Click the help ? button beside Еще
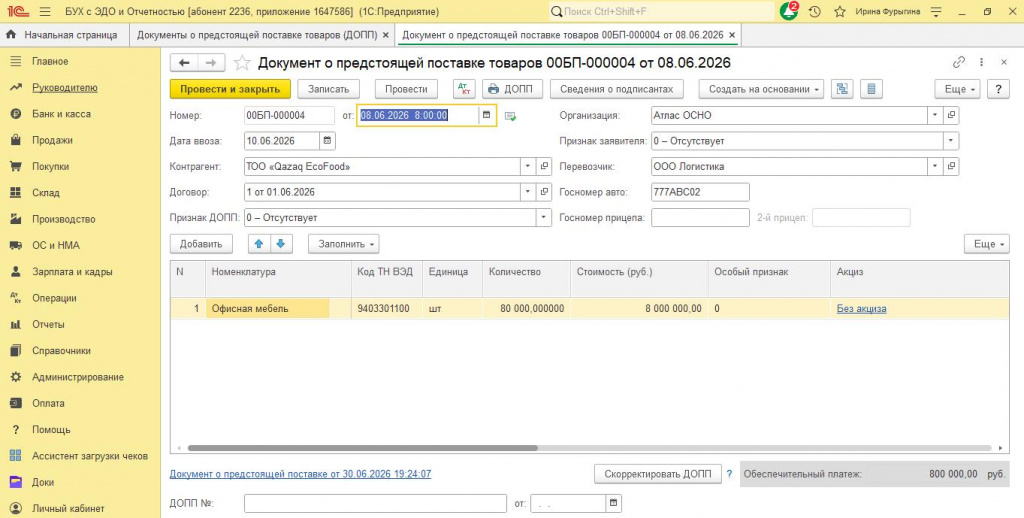Image resolution: width=1024 pixels, height=518 pixels. click(x=998, y=89)
